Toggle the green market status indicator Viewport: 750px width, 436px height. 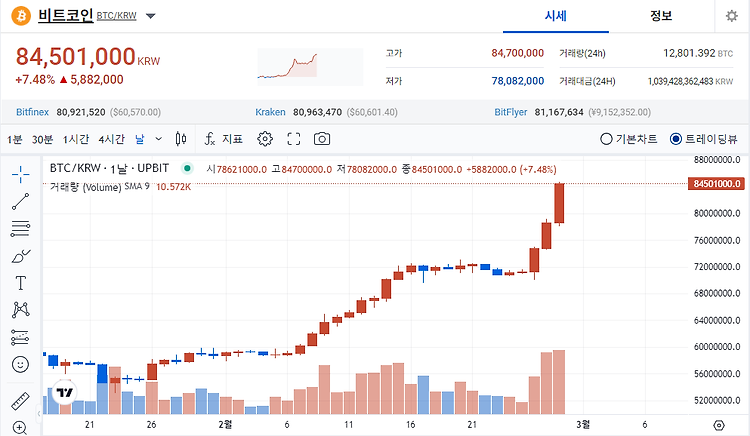point(188,168)
